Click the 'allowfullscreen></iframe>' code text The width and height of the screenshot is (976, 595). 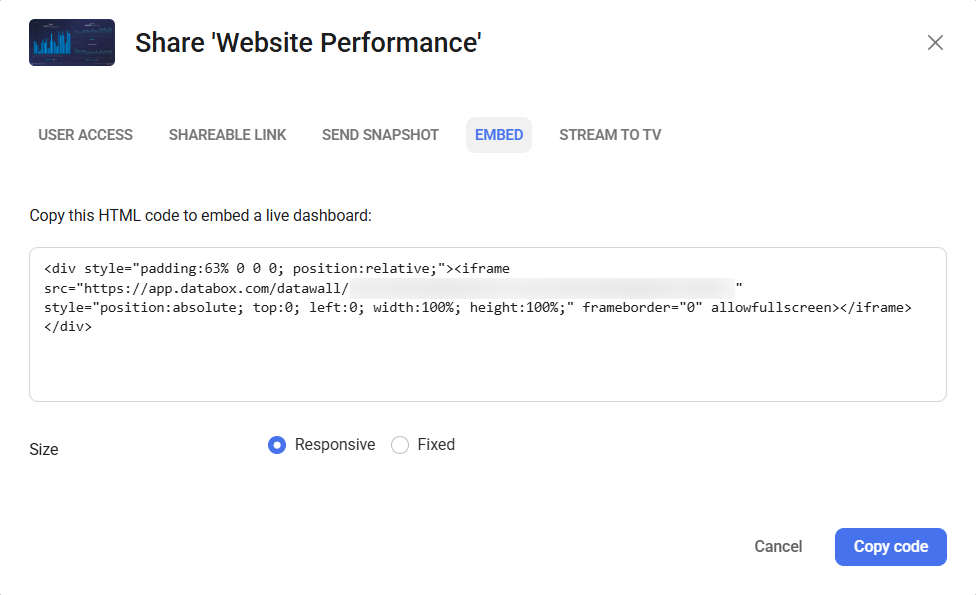pos(811,307)
